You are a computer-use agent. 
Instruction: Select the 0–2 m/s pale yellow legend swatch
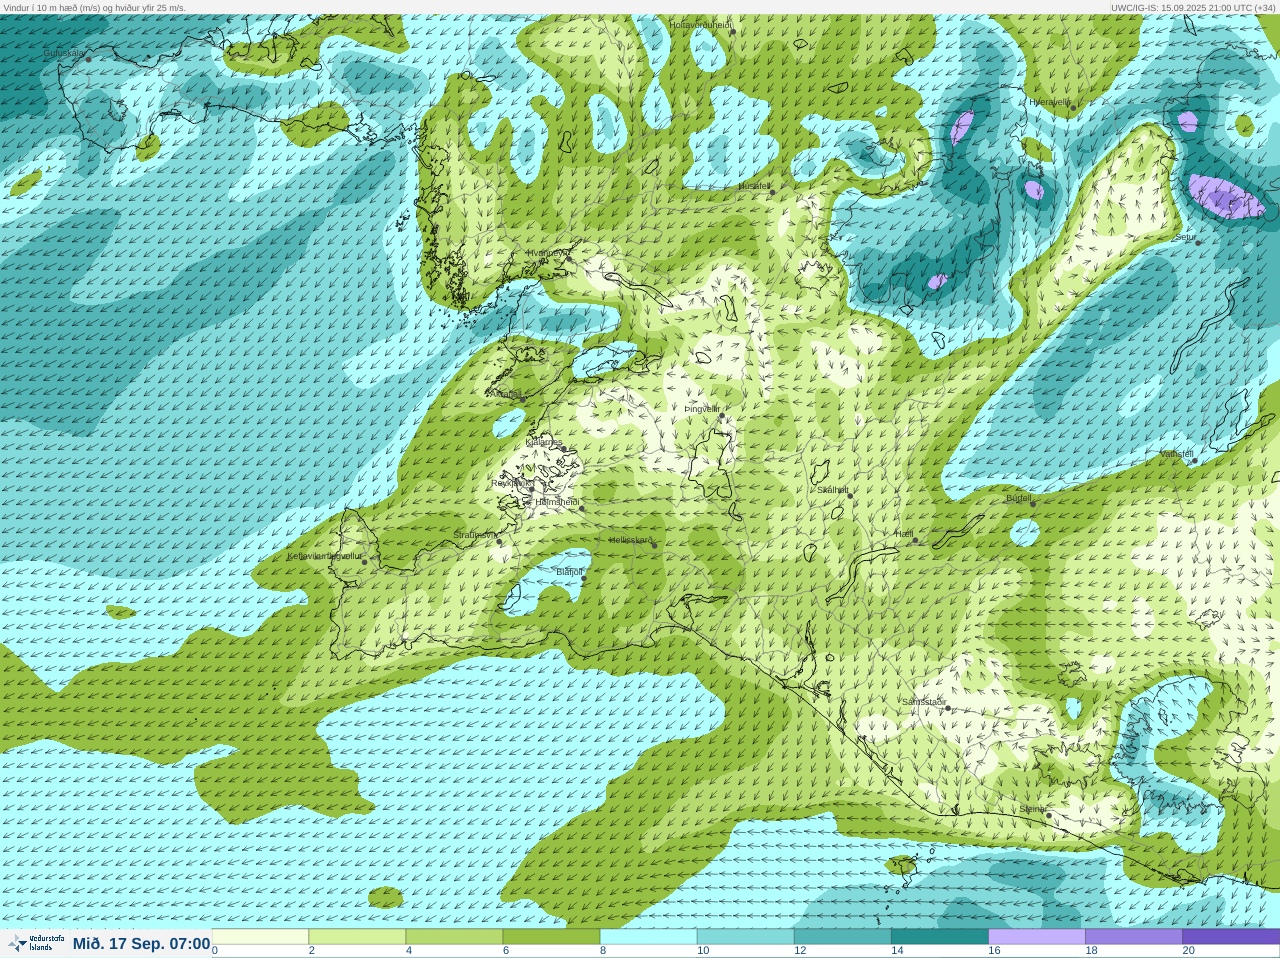click(x=260, y=937)
